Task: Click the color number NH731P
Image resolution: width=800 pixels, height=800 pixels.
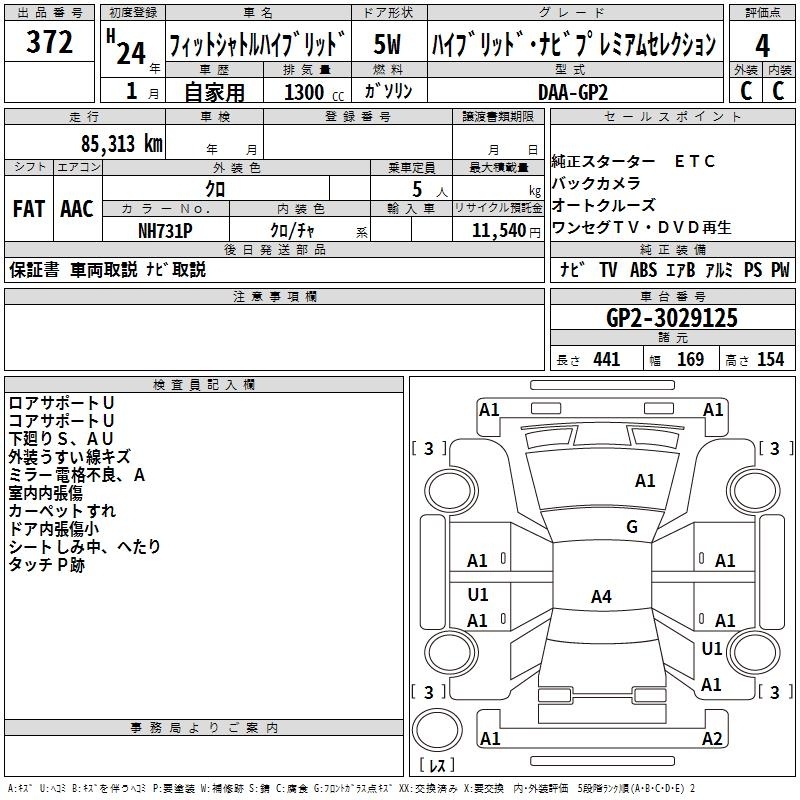Action: (x=165, y=229)
